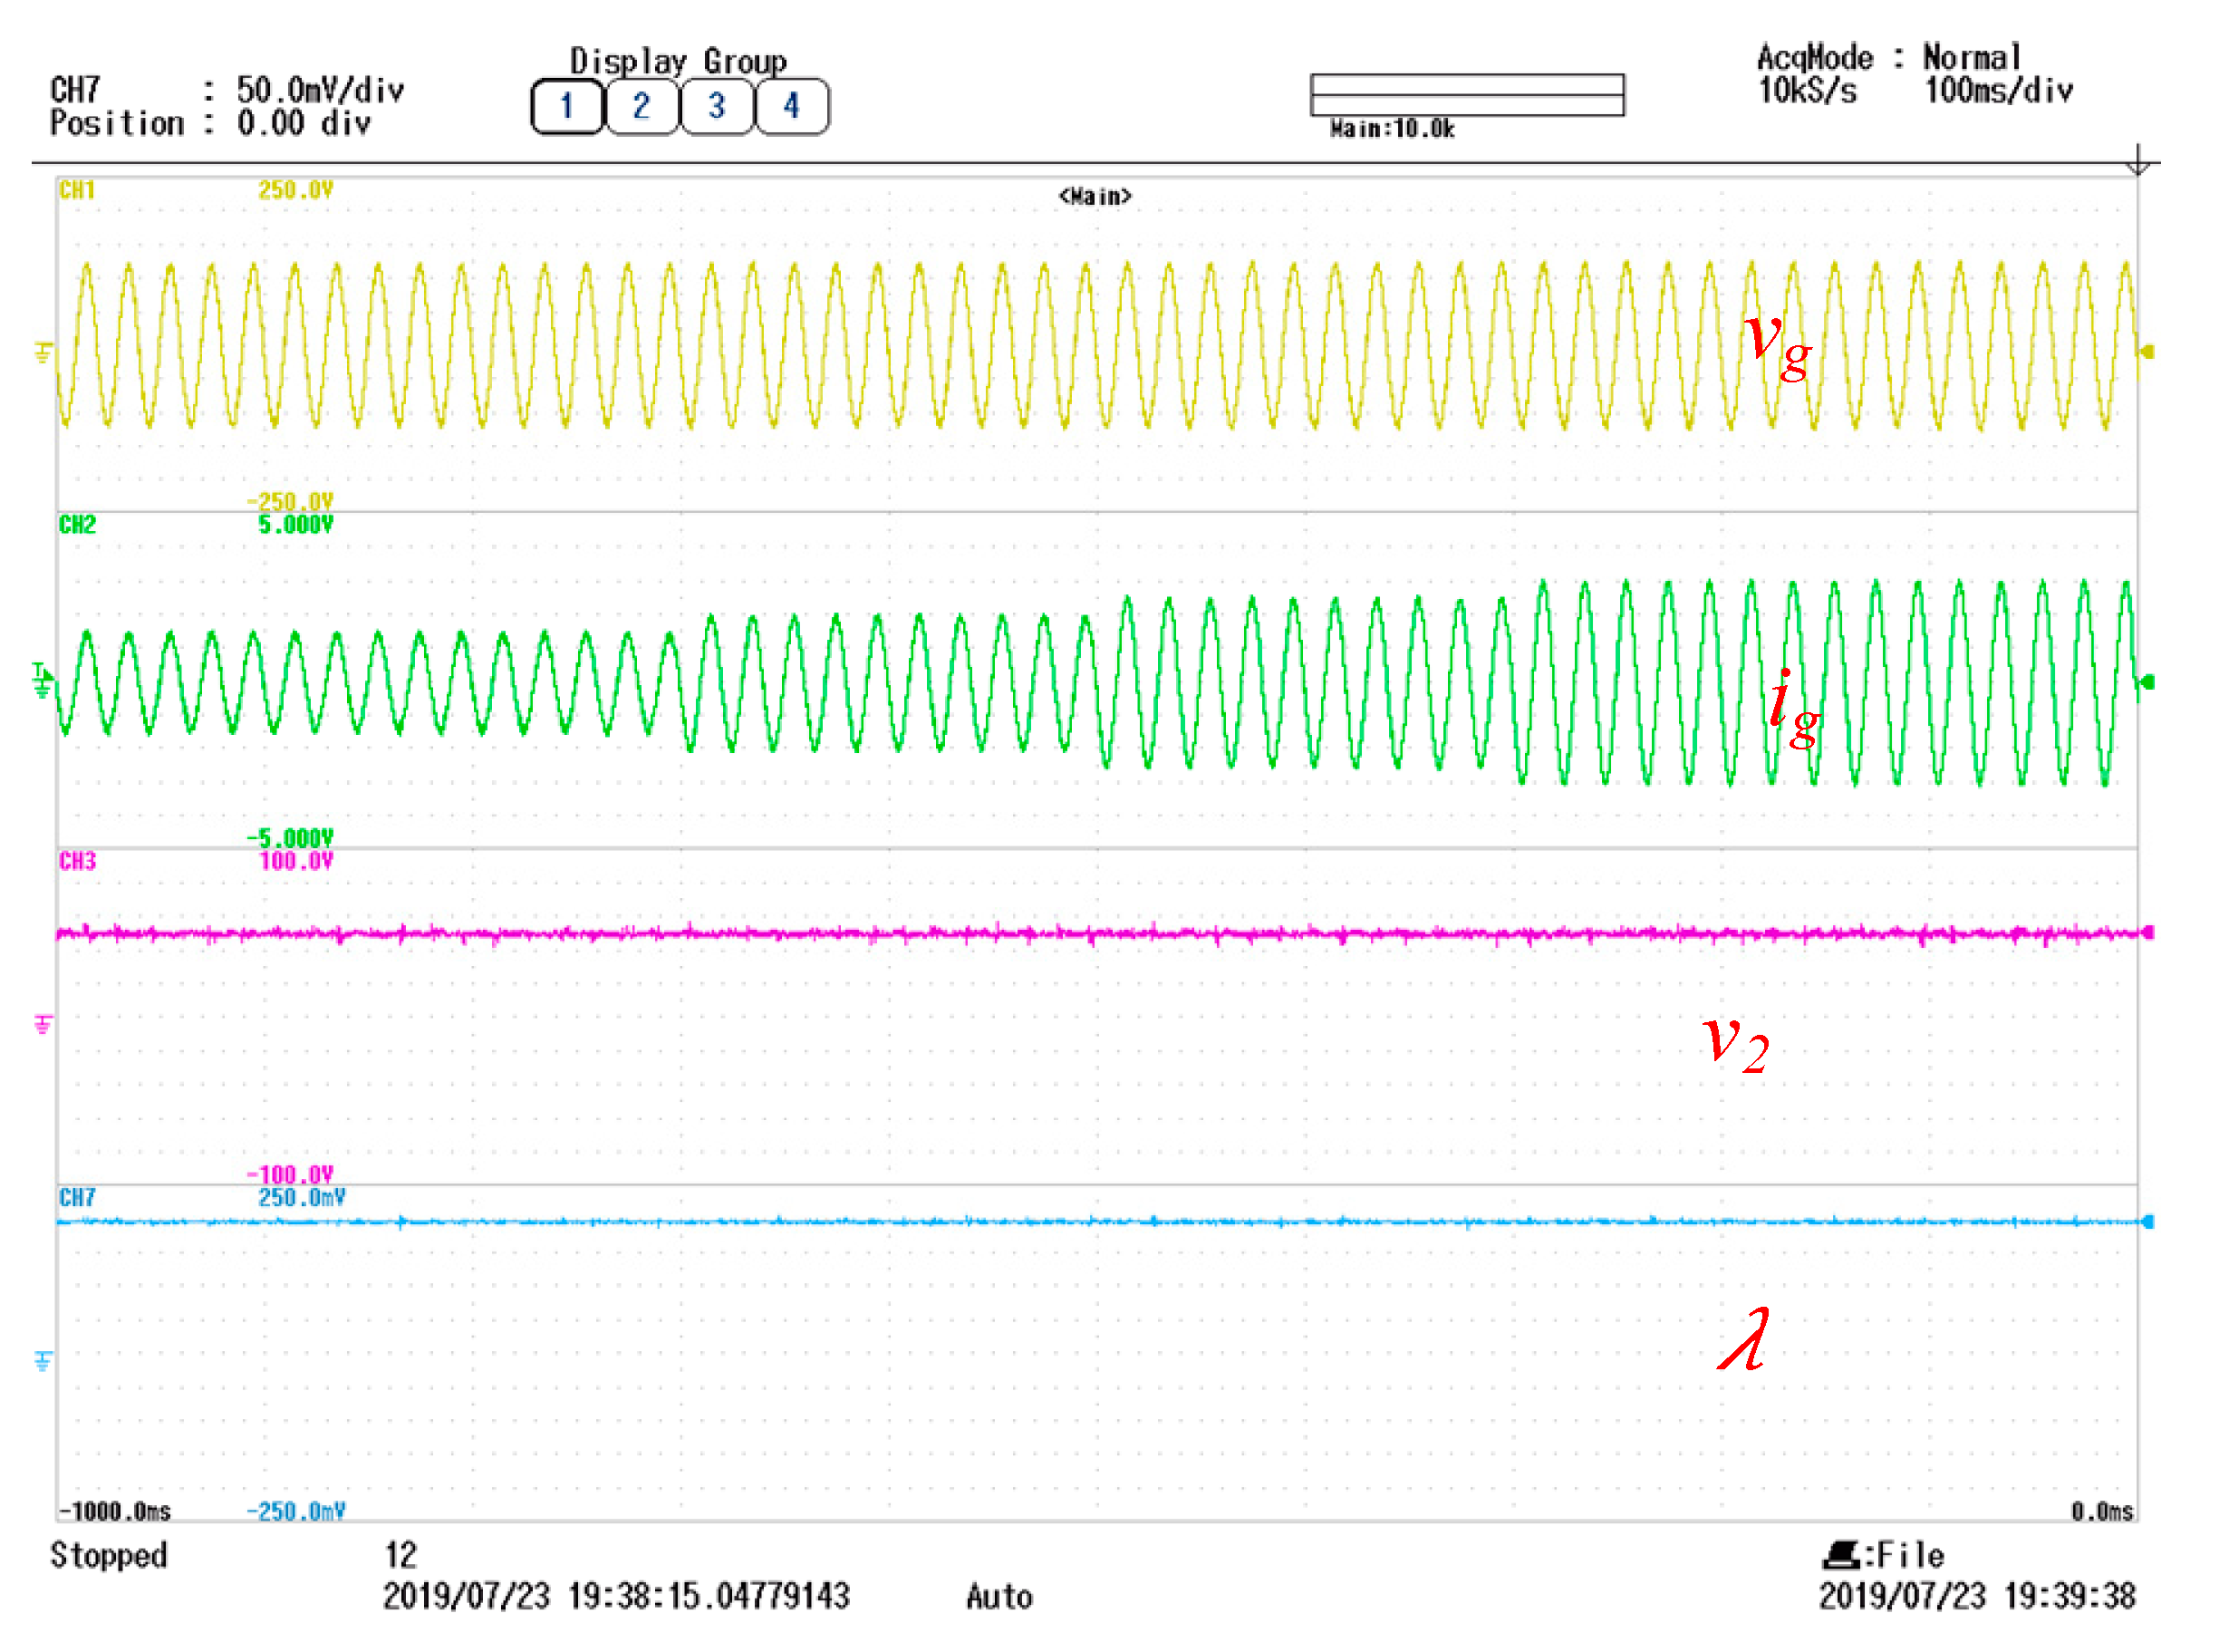Click the CH1 yellow ground marker icon
This screenshot has width=2219, height=1652.
point(43,353)
